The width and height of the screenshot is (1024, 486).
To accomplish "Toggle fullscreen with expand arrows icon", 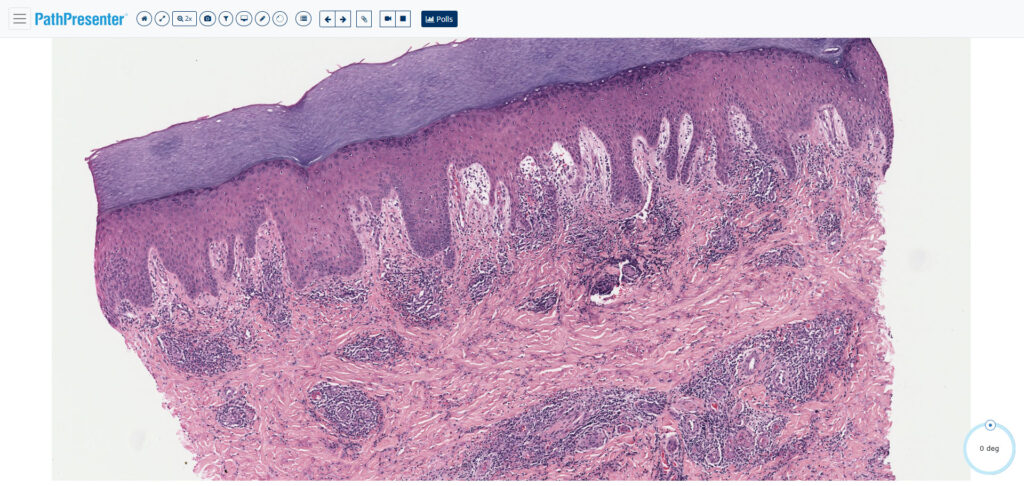I will click(x=162, y=19).
